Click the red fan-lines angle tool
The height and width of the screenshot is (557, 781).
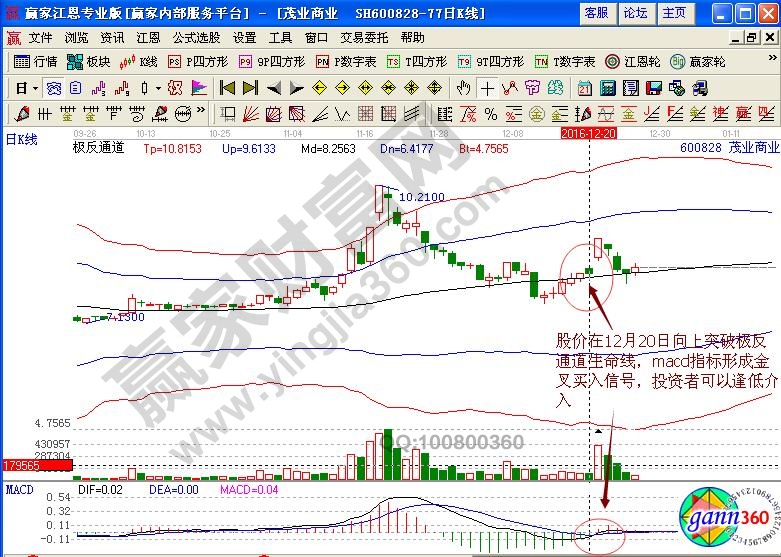click(x=251, y=114)
